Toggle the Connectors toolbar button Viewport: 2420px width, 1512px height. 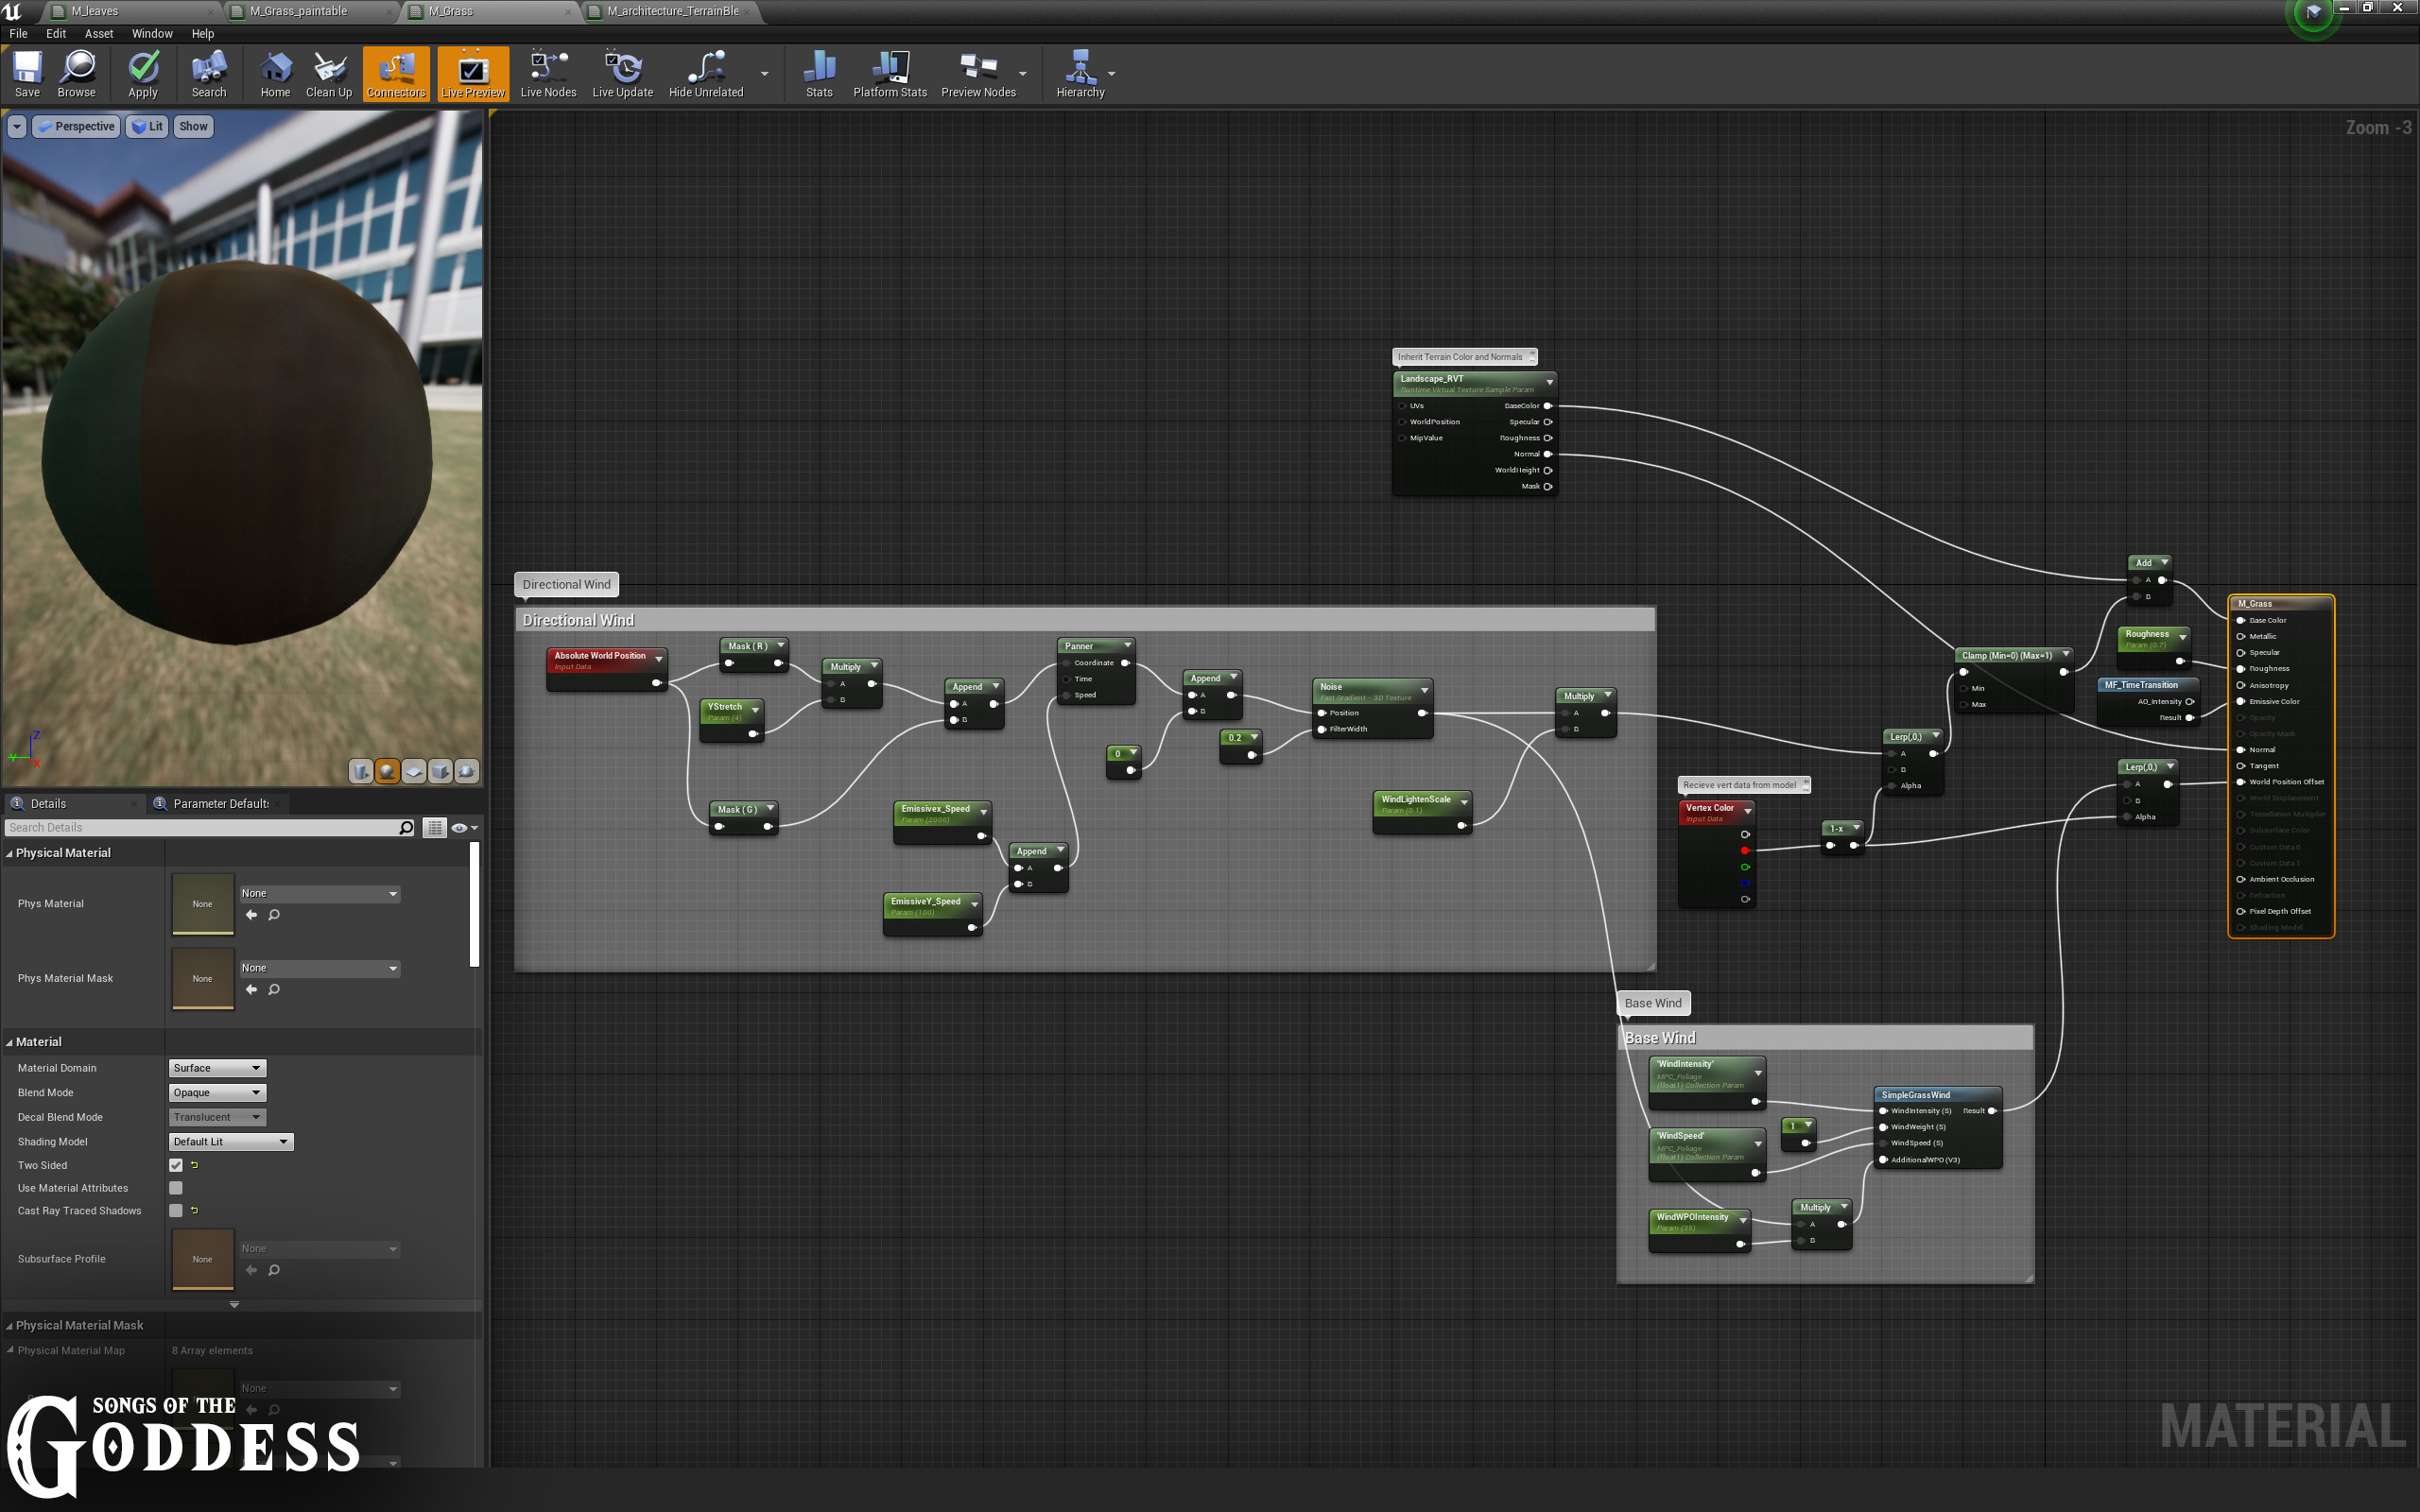396,73
